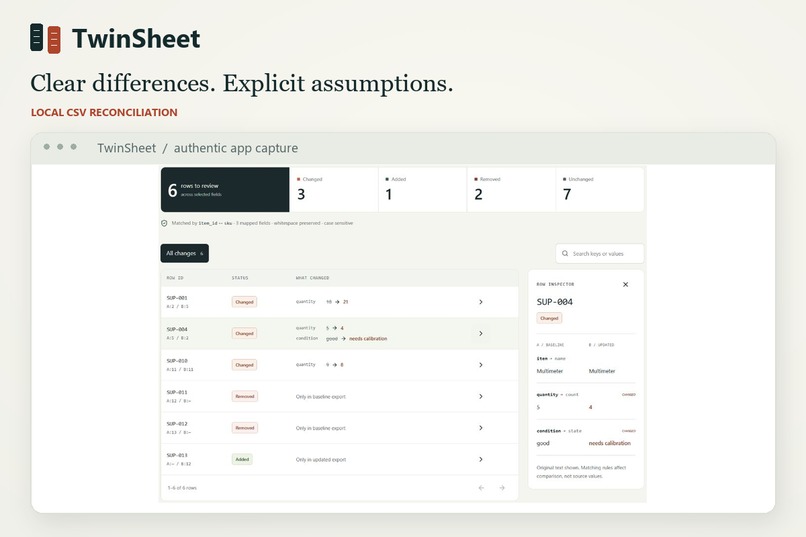Click 'TwinSheet / authentic app capture' title
This screenshot has height=537, width=806.
point(197,148)
